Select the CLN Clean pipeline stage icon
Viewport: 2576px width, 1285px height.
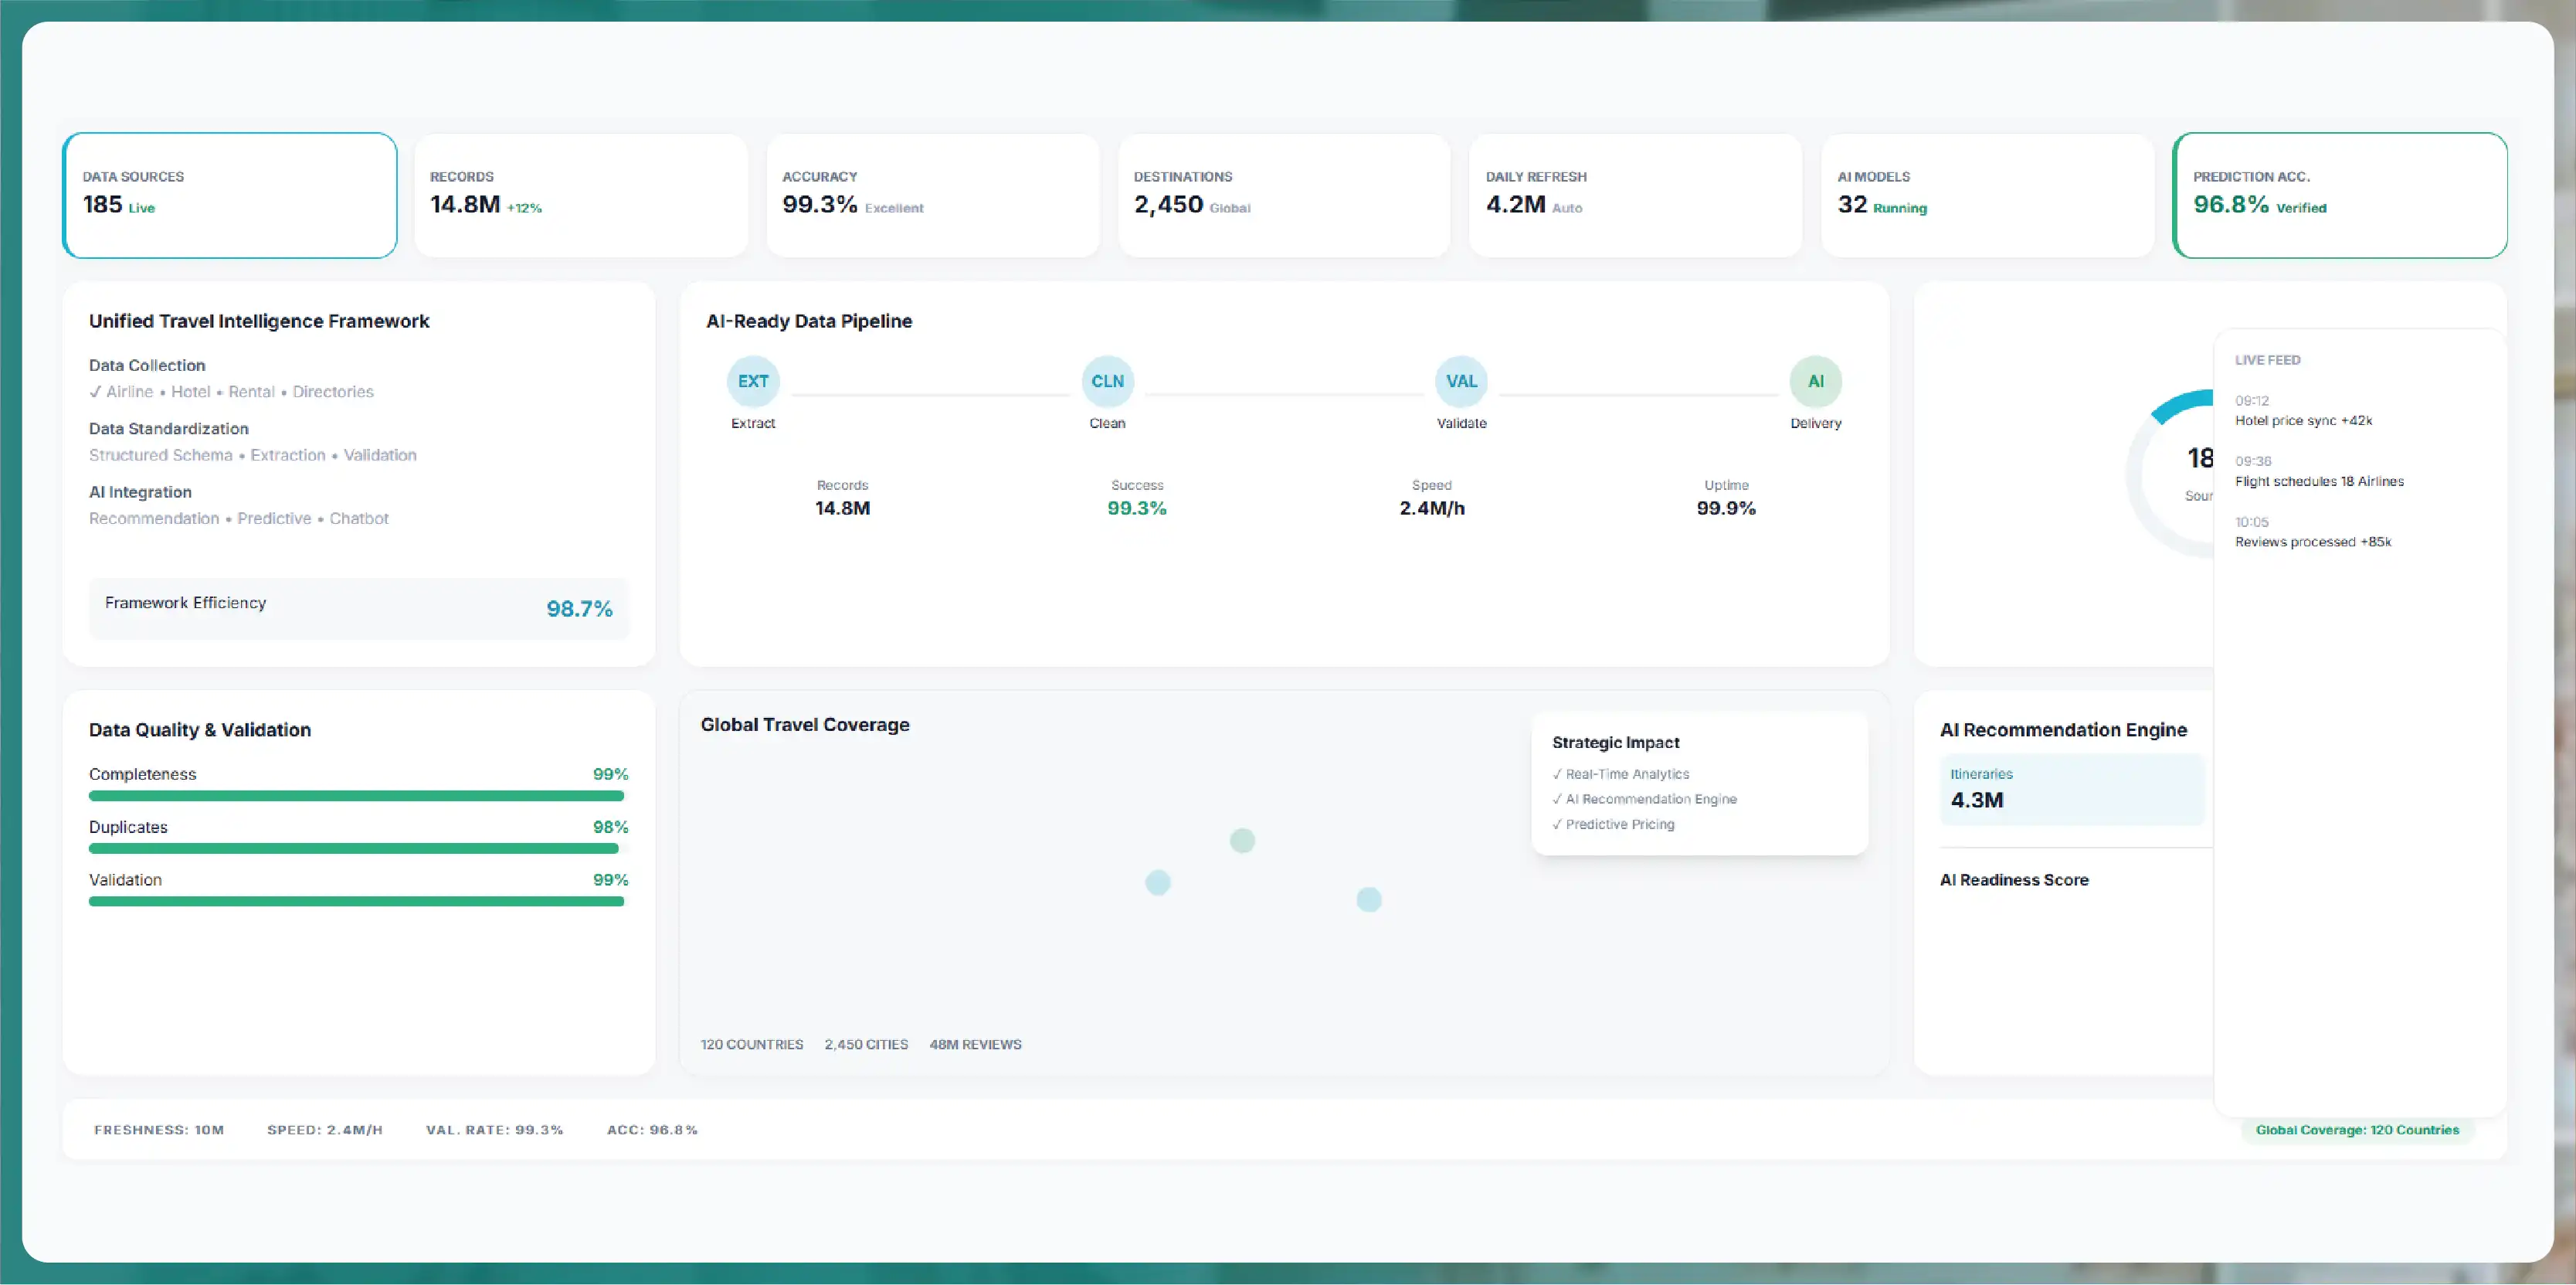[x=1107, y=381]
